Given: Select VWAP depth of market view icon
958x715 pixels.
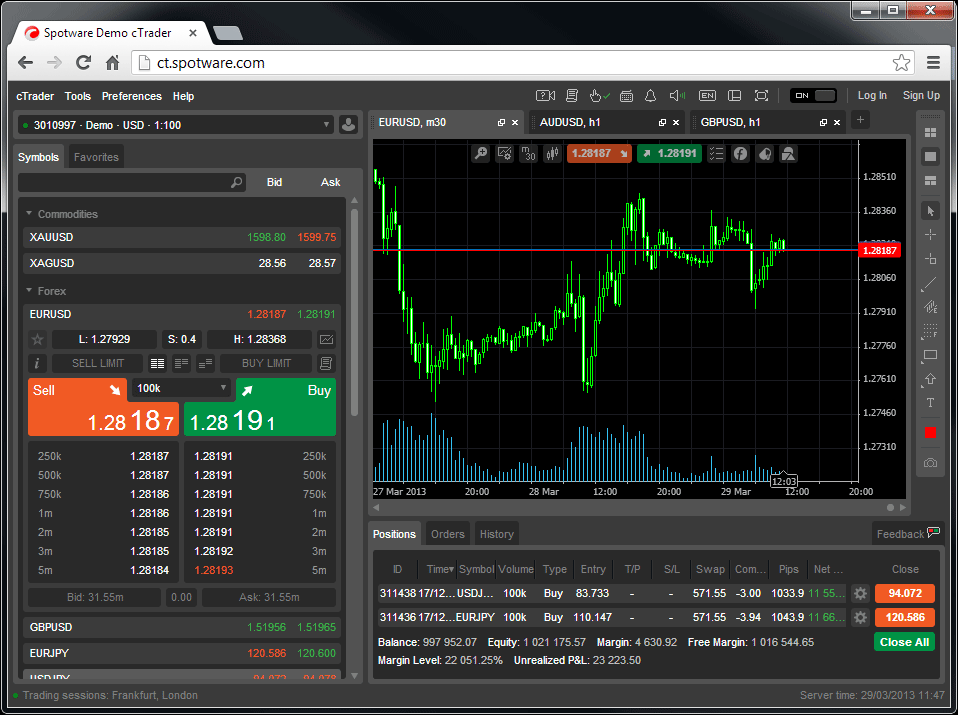Looking at the screenshot, I should tap(205, 364).
